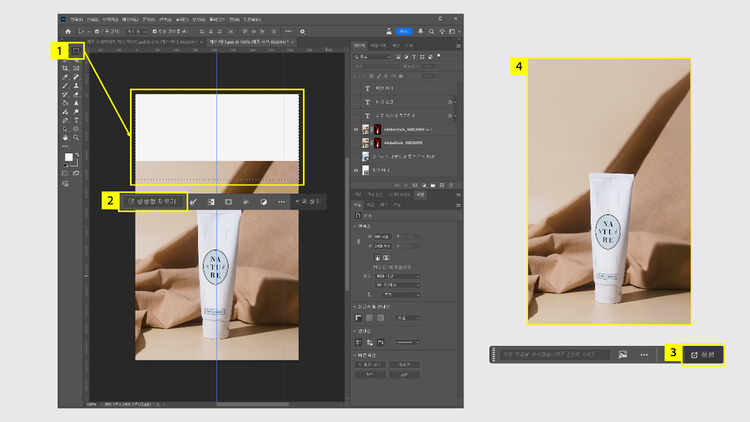Image resolution: width=750 pixels, height=422 pixels.
Task: Click the Generative Fill button in contextual bar
Action: point(152,202)
